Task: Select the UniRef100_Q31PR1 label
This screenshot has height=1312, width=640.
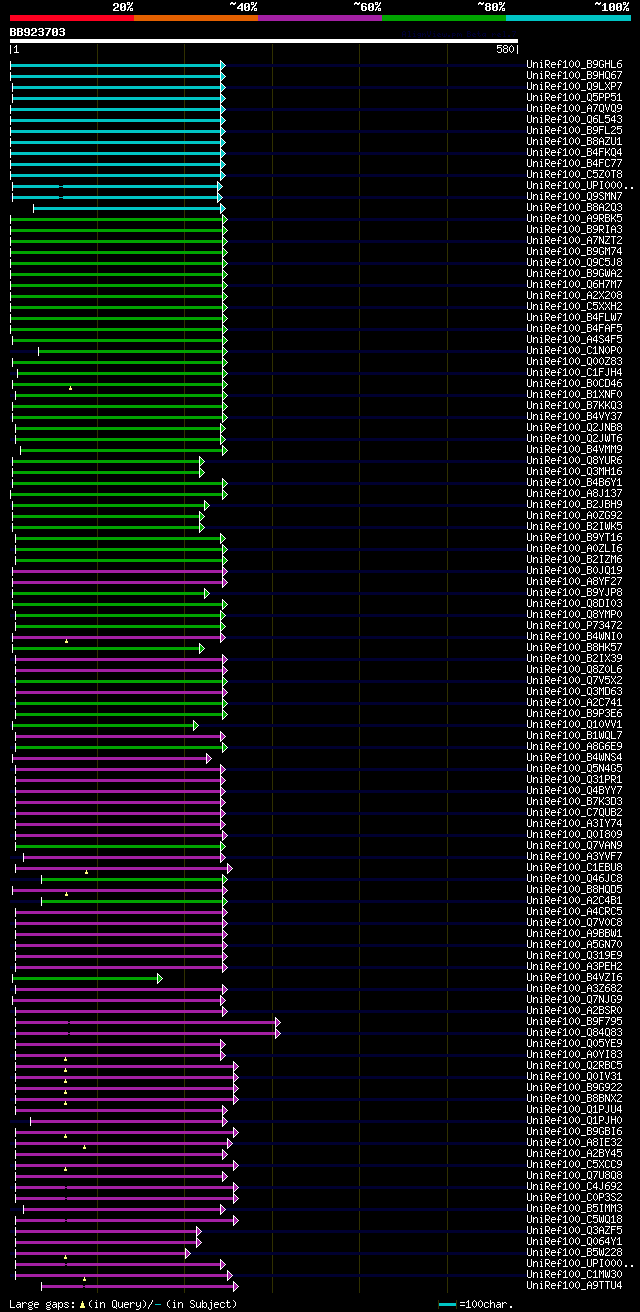Action: tap(574, 779)
